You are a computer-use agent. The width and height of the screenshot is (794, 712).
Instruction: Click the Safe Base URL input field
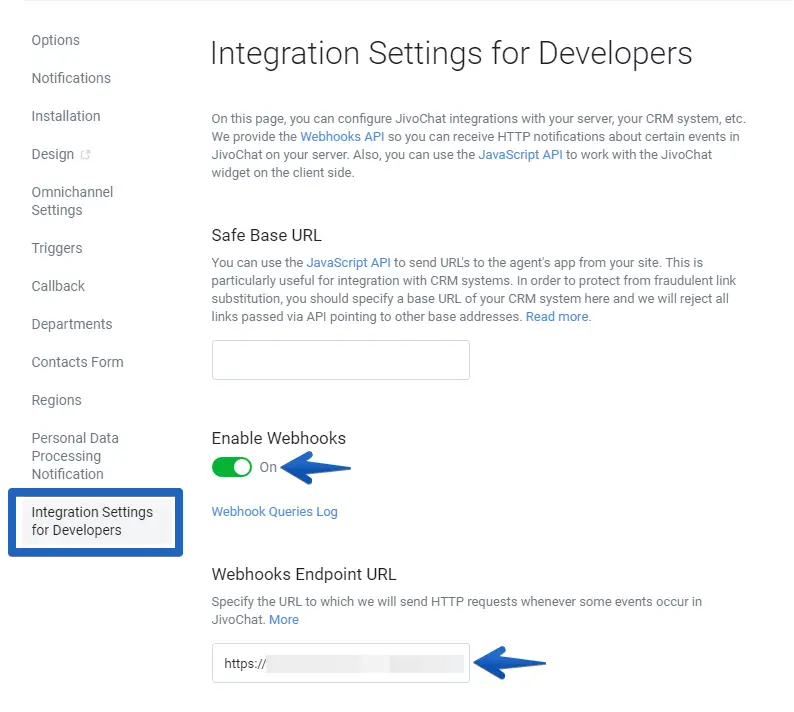[x=340, y=360]
